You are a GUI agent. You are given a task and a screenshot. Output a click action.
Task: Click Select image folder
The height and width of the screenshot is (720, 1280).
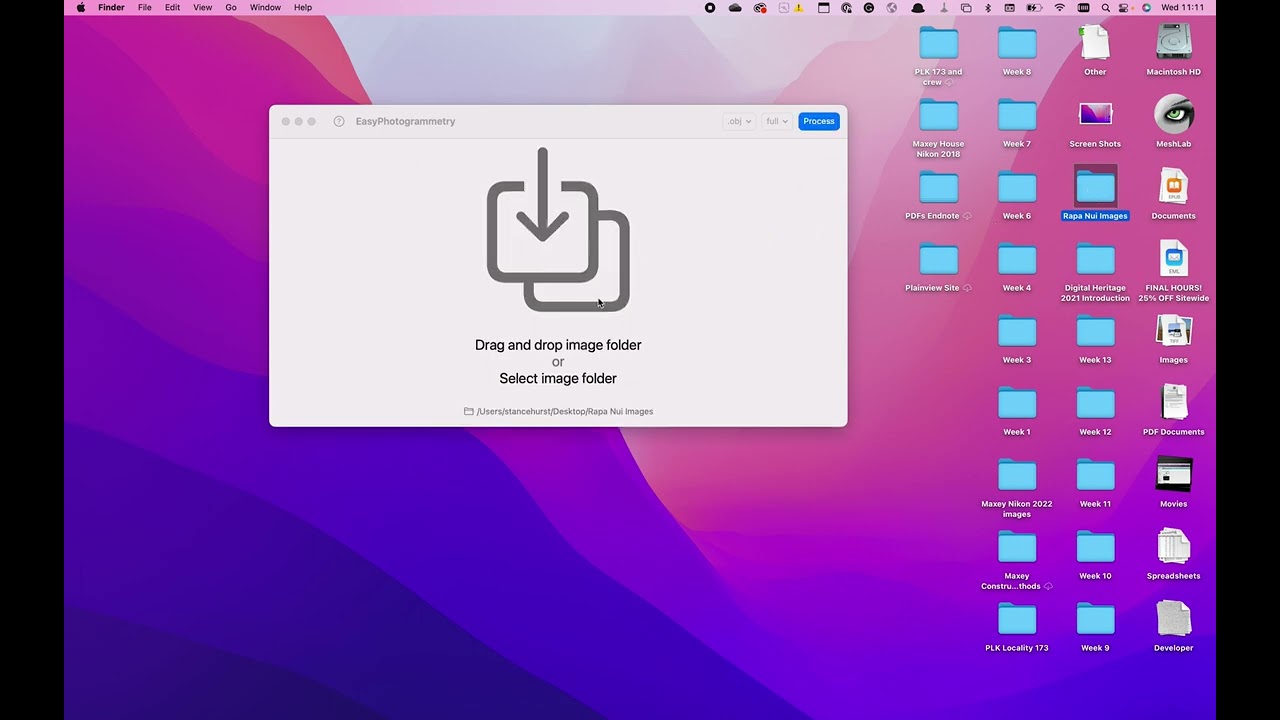coord(558,378)
